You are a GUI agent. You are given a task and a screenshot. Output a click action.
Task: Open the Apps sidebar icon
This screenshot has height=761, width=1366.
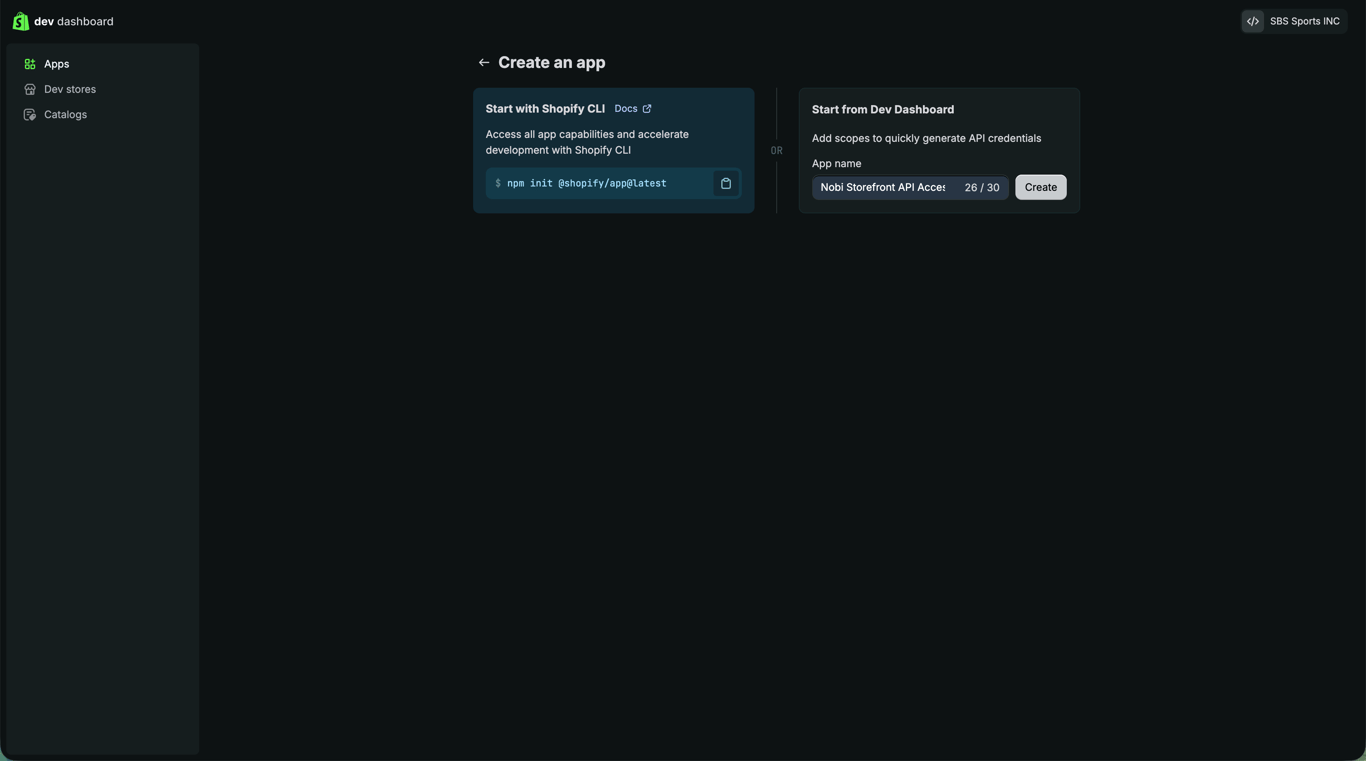pyautogui.click(x=30, y=64)
